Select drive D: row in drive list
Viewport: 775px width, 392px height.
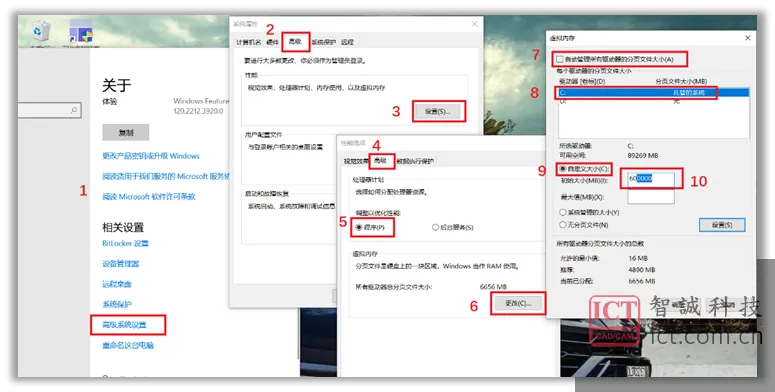coord(654,101)
